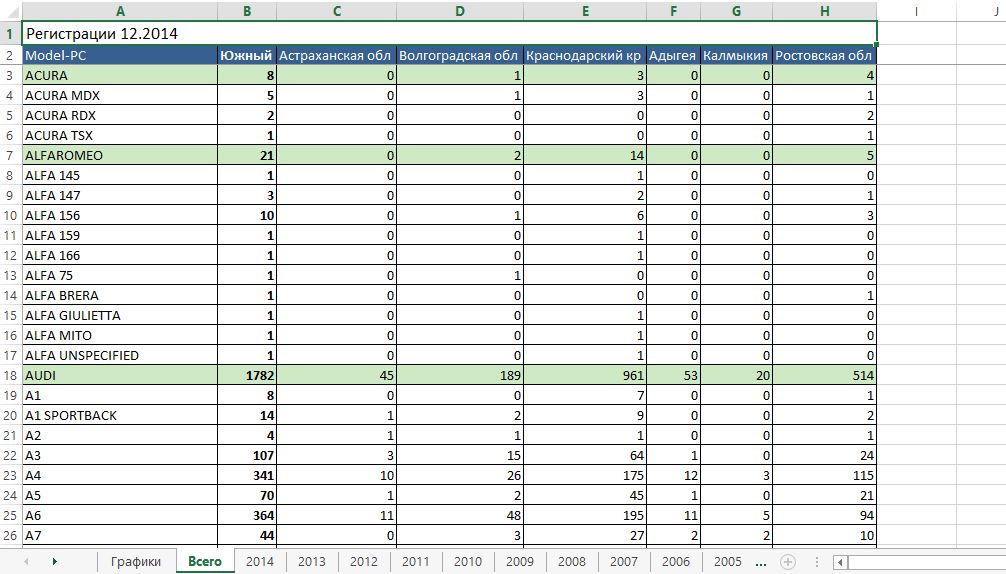Click the next sheet navigation arrow
The height and width of the screenshot is (574, 1006).
55,562
